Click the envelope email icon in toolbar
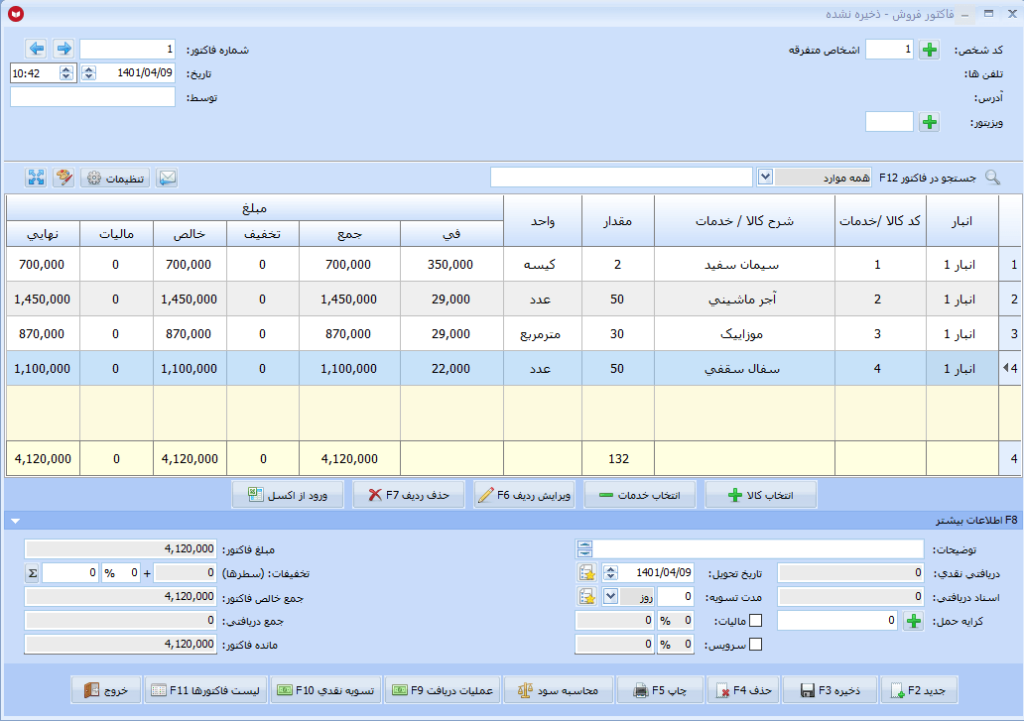The width and height of the screenshot is (1024, 721). [167, 178]
